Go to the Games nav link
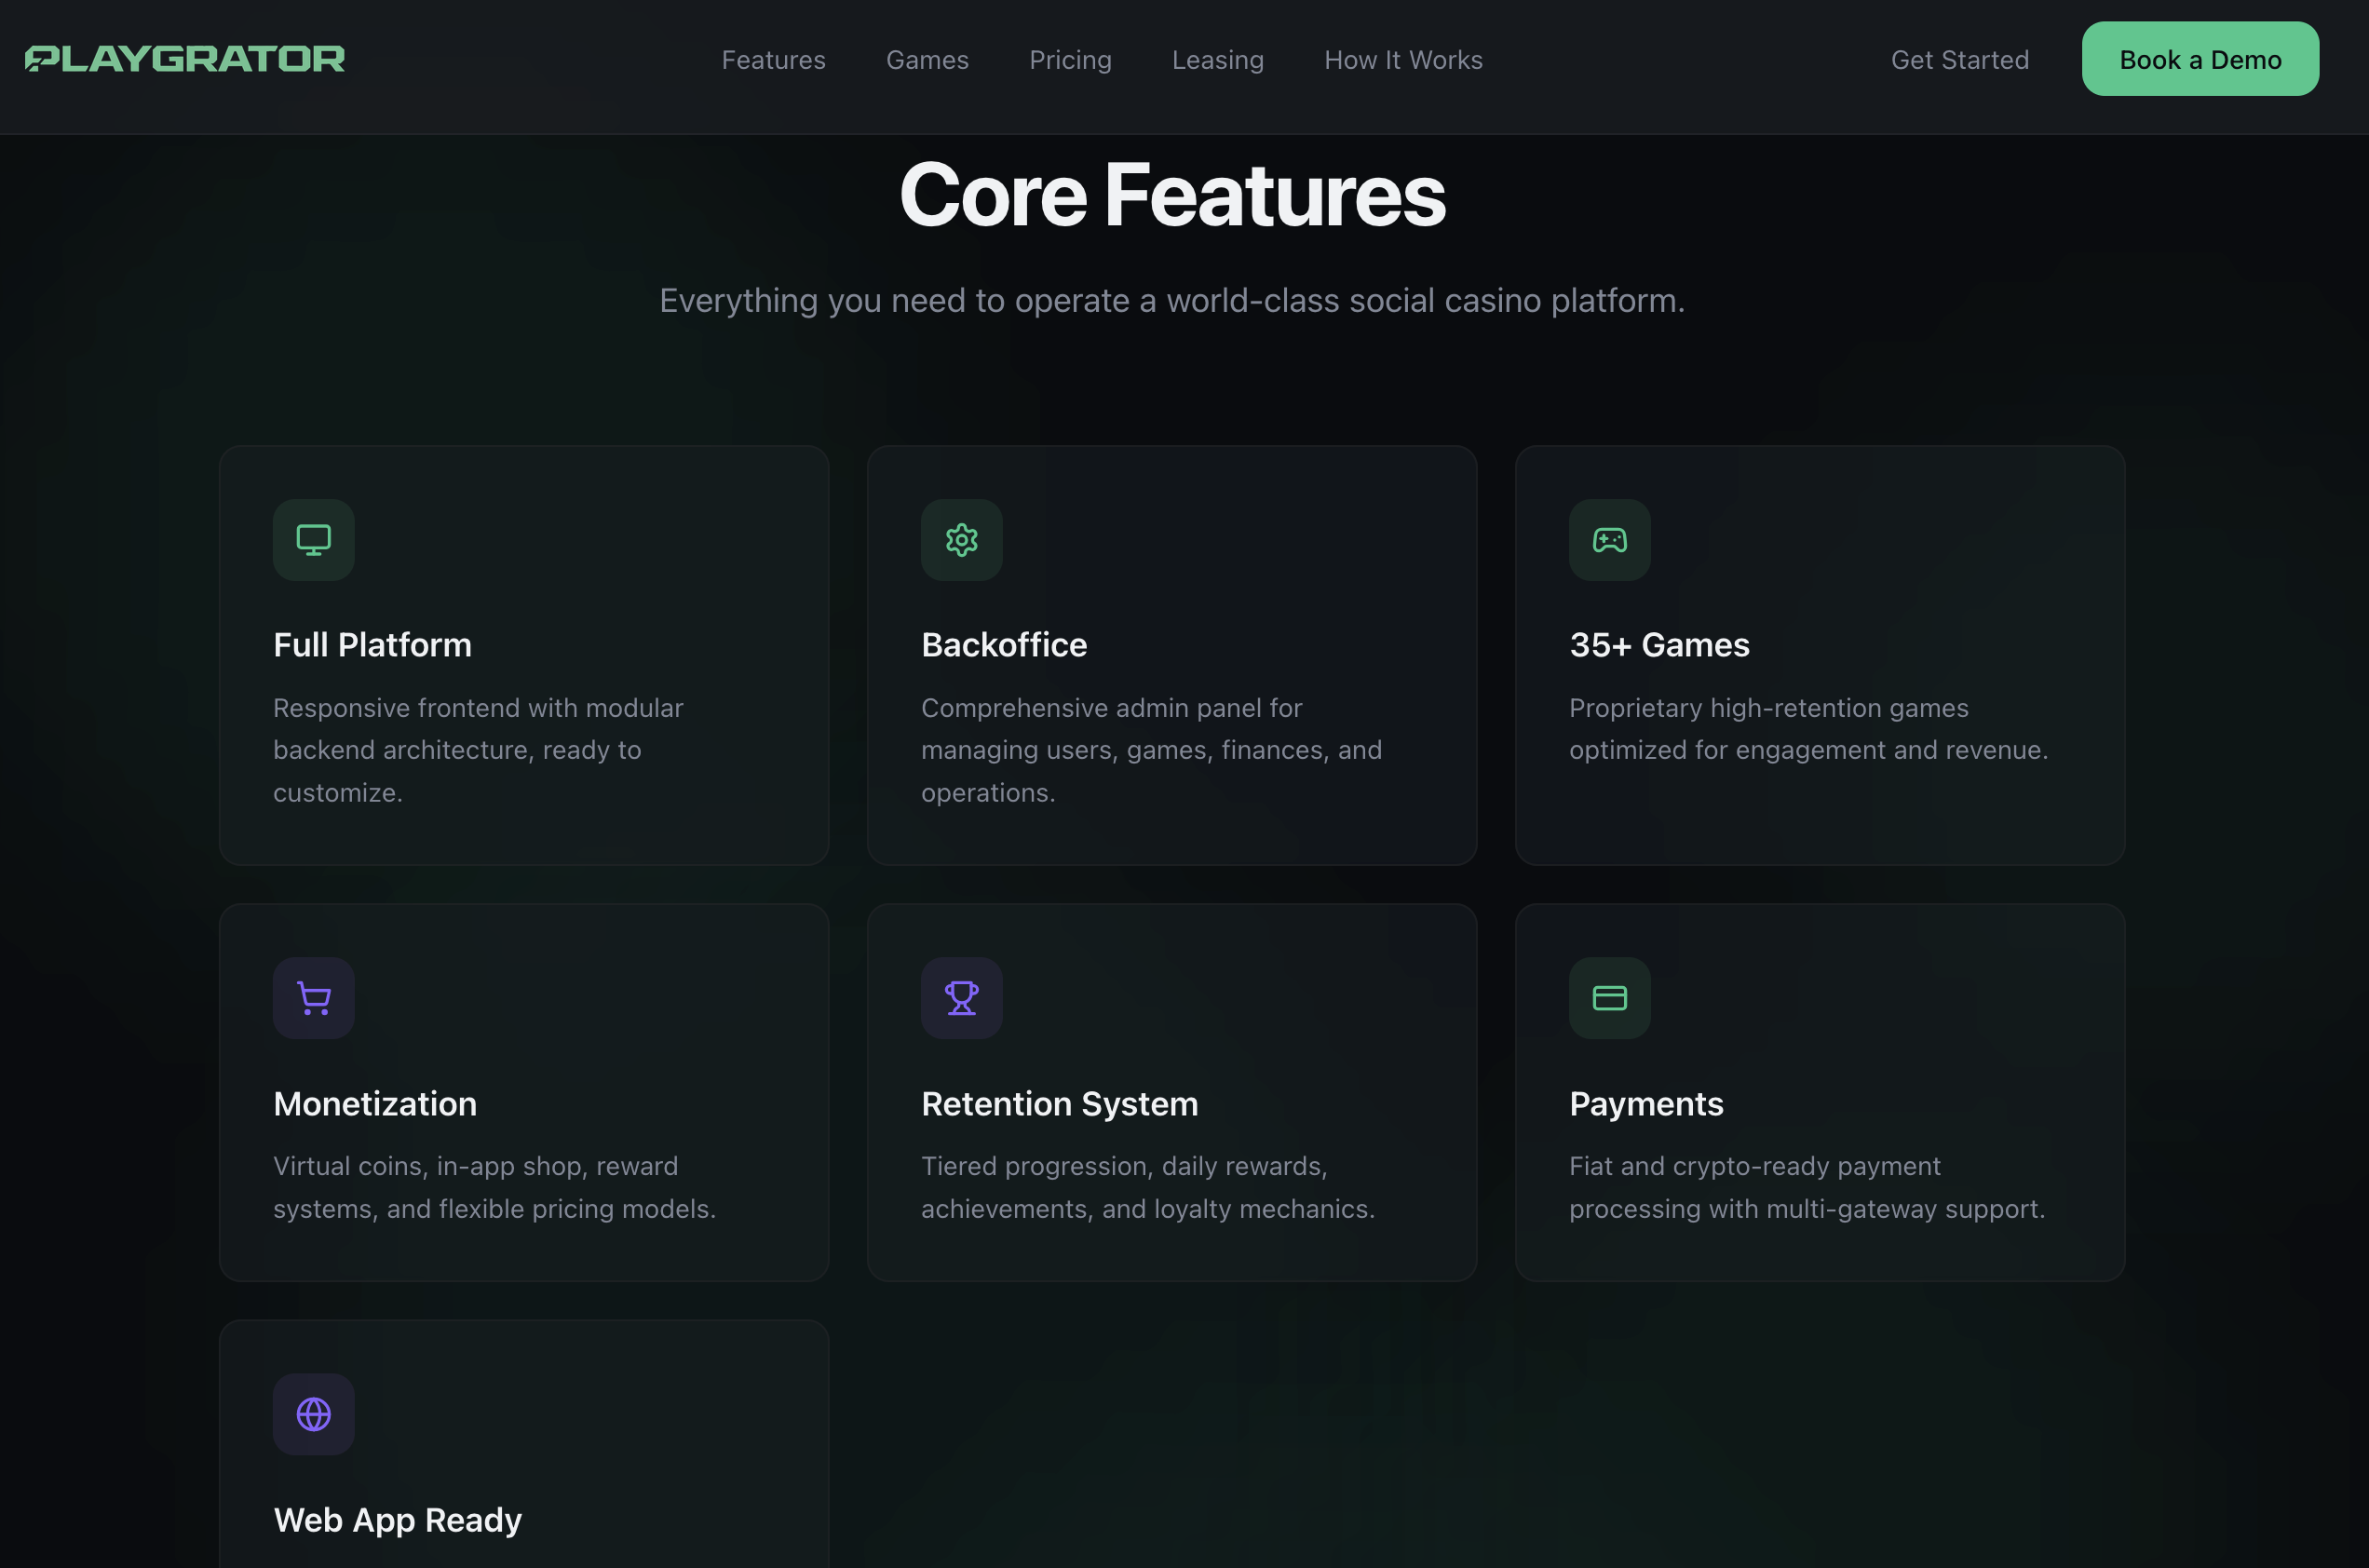This screenshot has height=1568, width=2369. point(927,60)
